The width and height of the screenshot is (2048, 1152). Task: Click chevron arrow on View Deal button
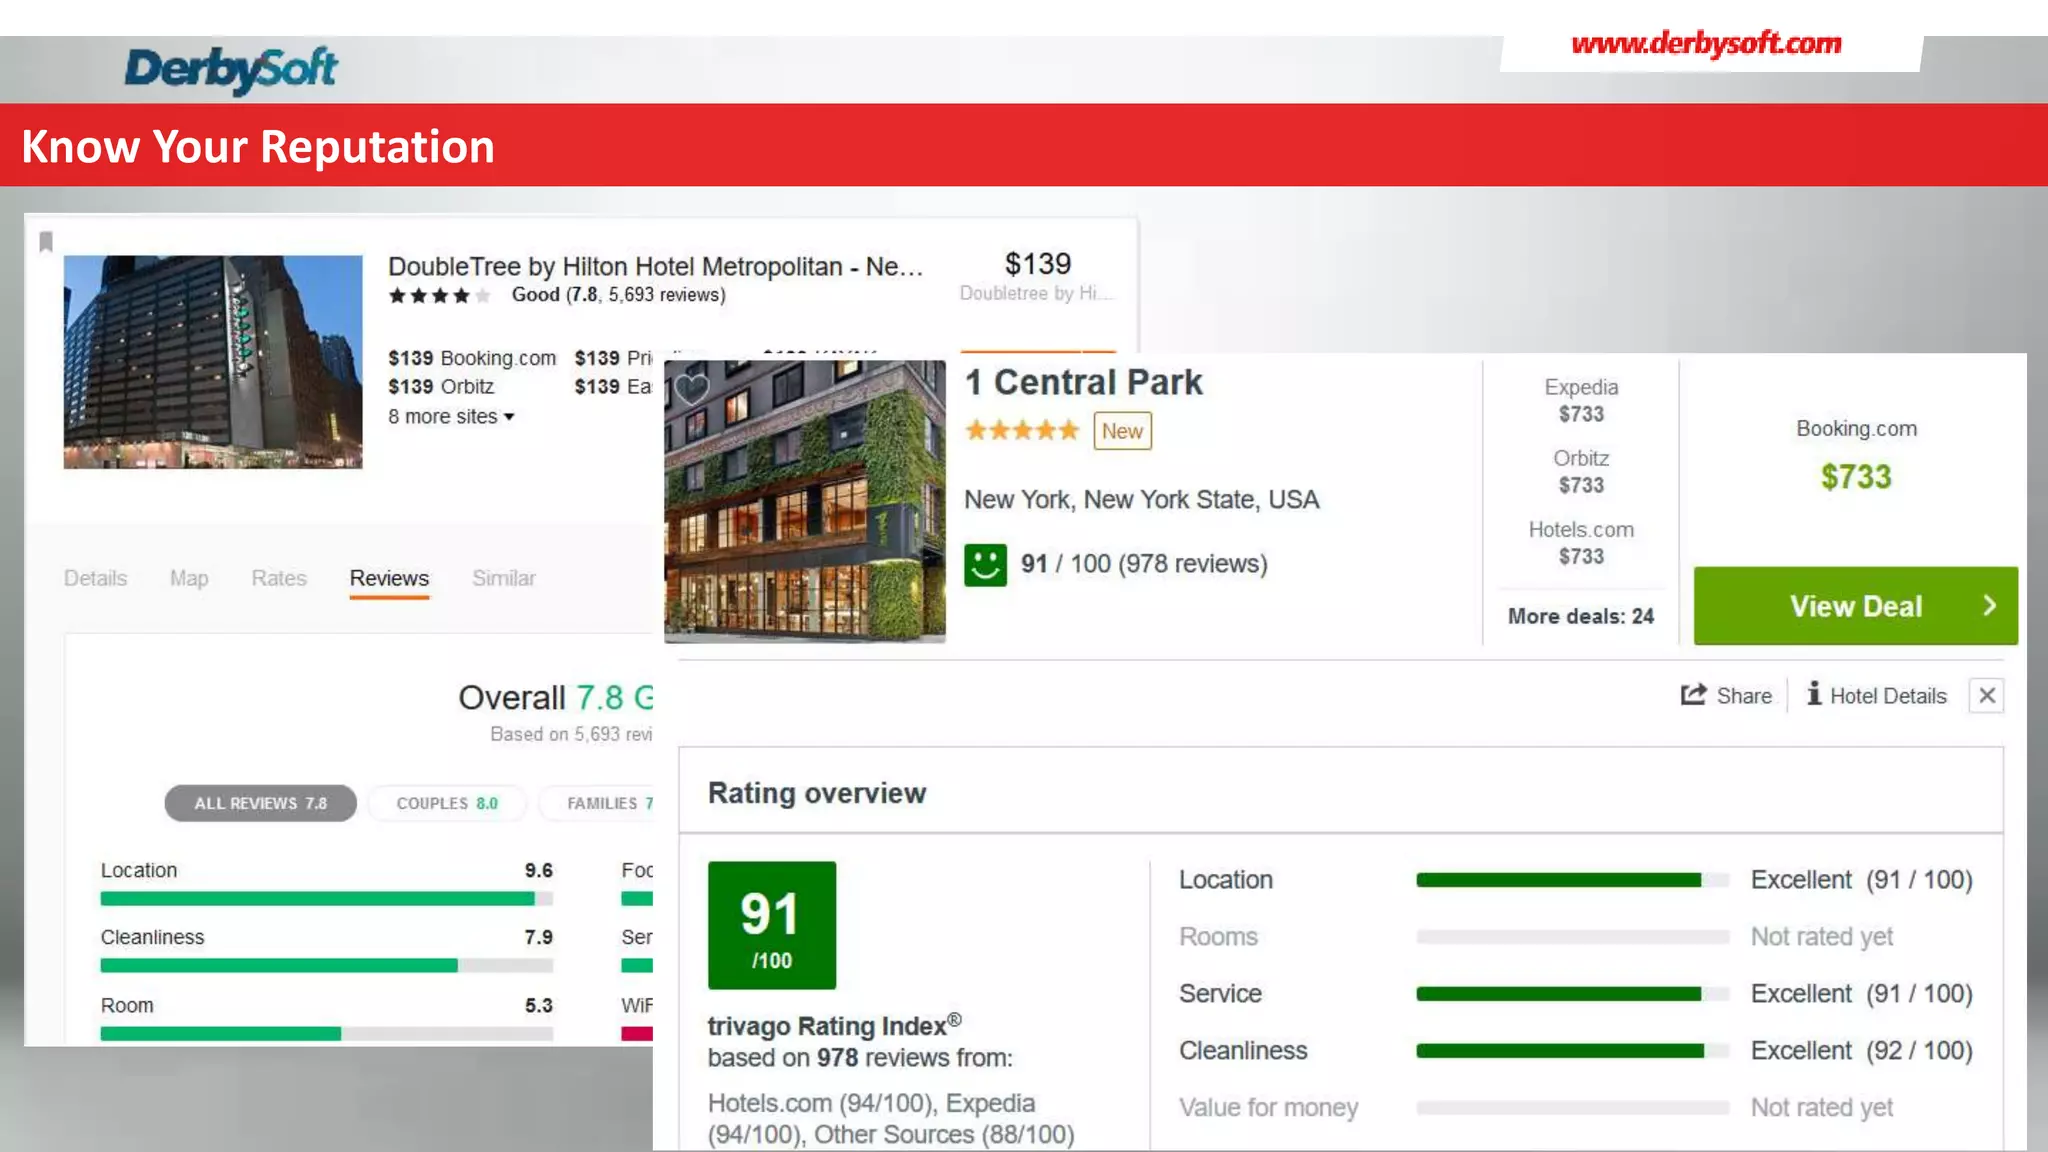tap(1989, 606)
